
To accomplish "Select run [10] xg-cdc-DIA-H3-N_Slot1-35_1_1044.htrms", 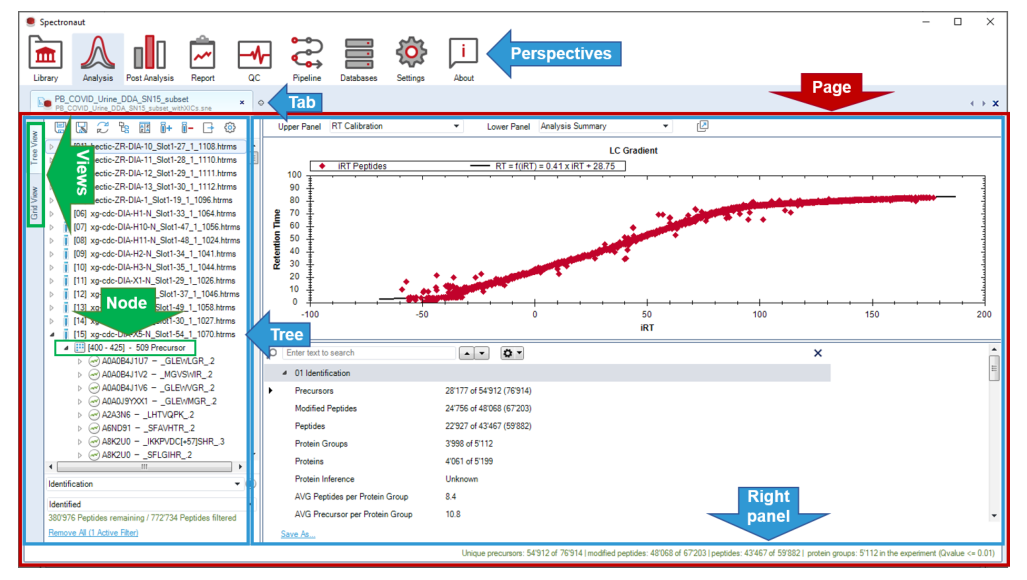I will click(154, 268).
